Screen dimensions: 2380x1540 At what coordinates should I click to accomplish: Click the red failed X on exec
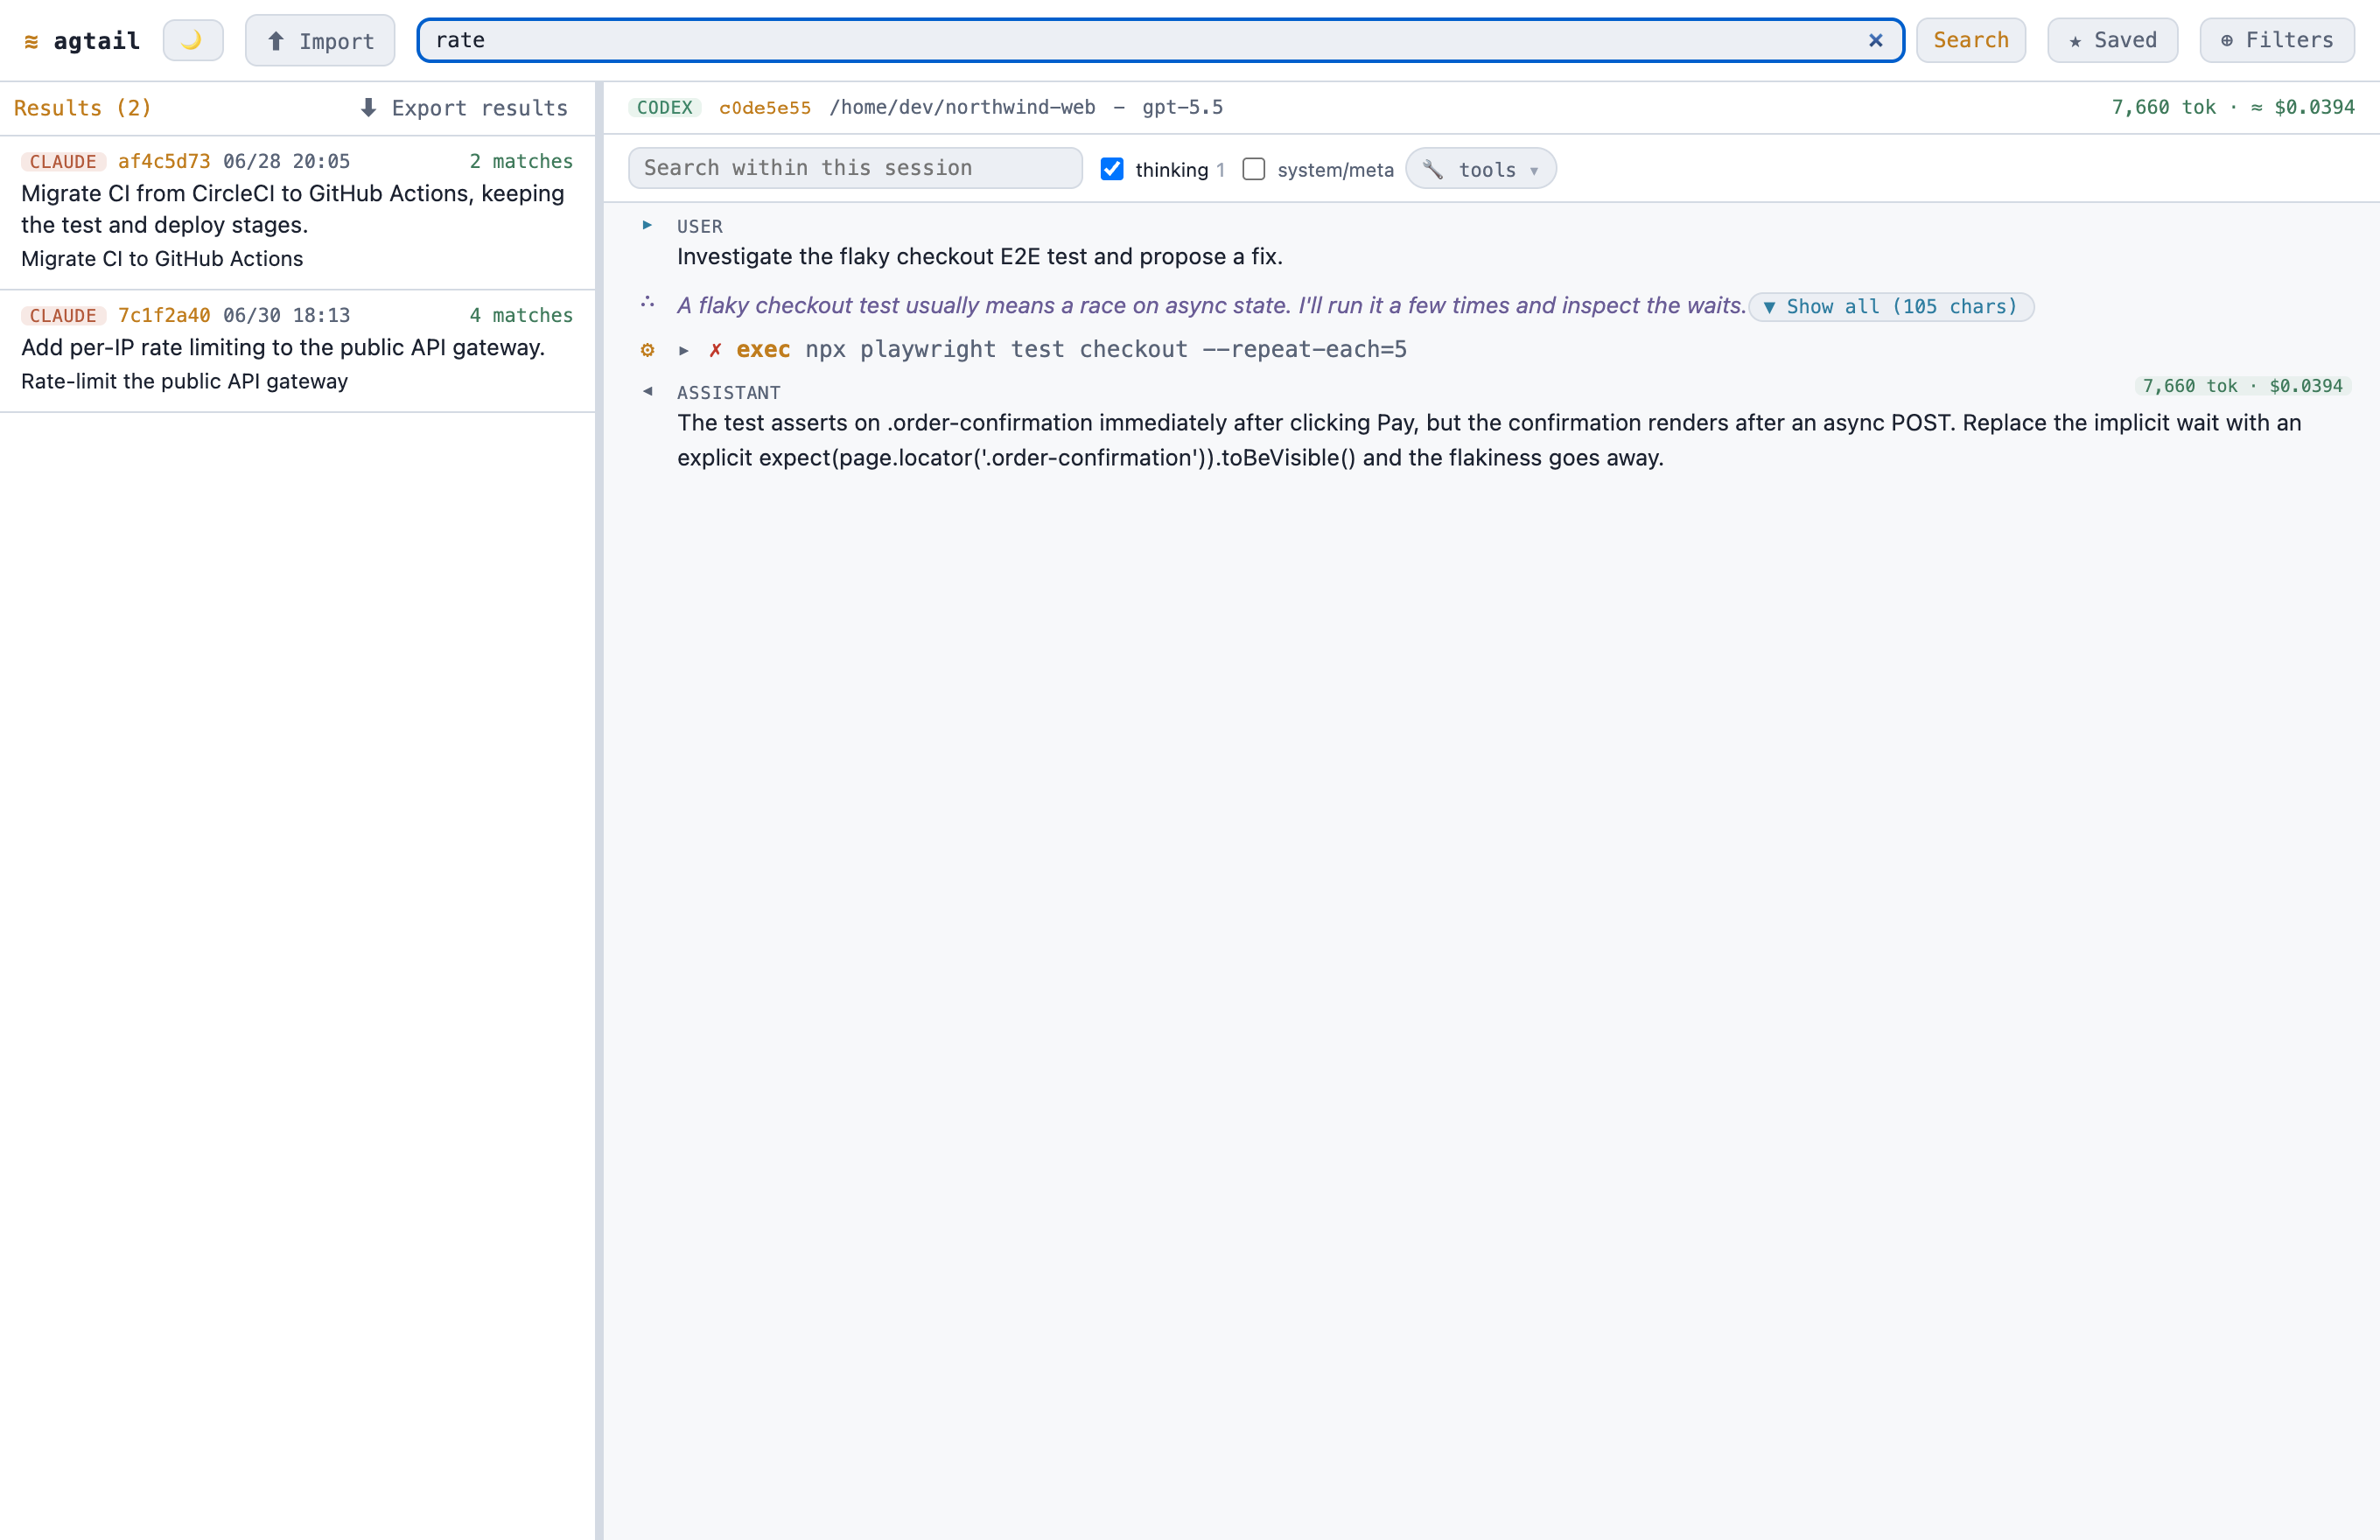715,350
